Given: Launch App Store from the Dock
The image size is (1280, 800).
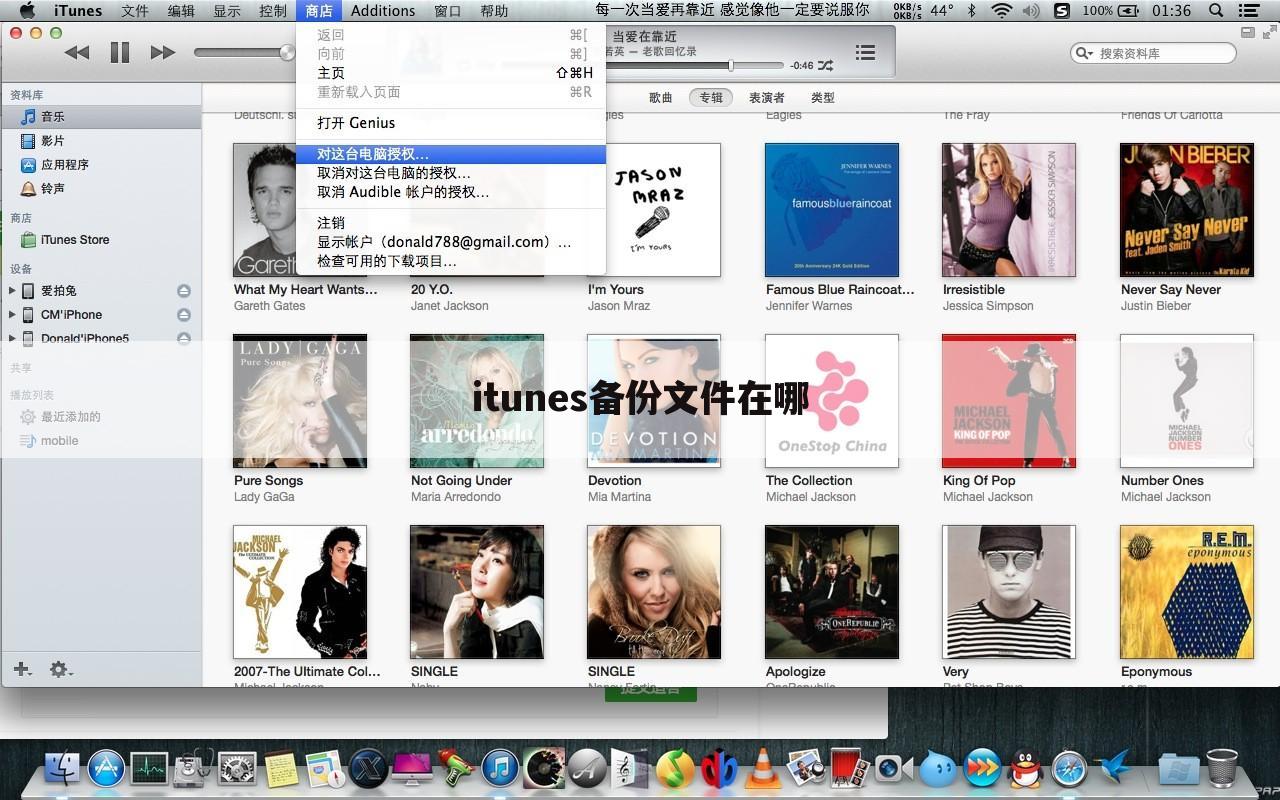Looking at the screenshot, I should [106, 768].
